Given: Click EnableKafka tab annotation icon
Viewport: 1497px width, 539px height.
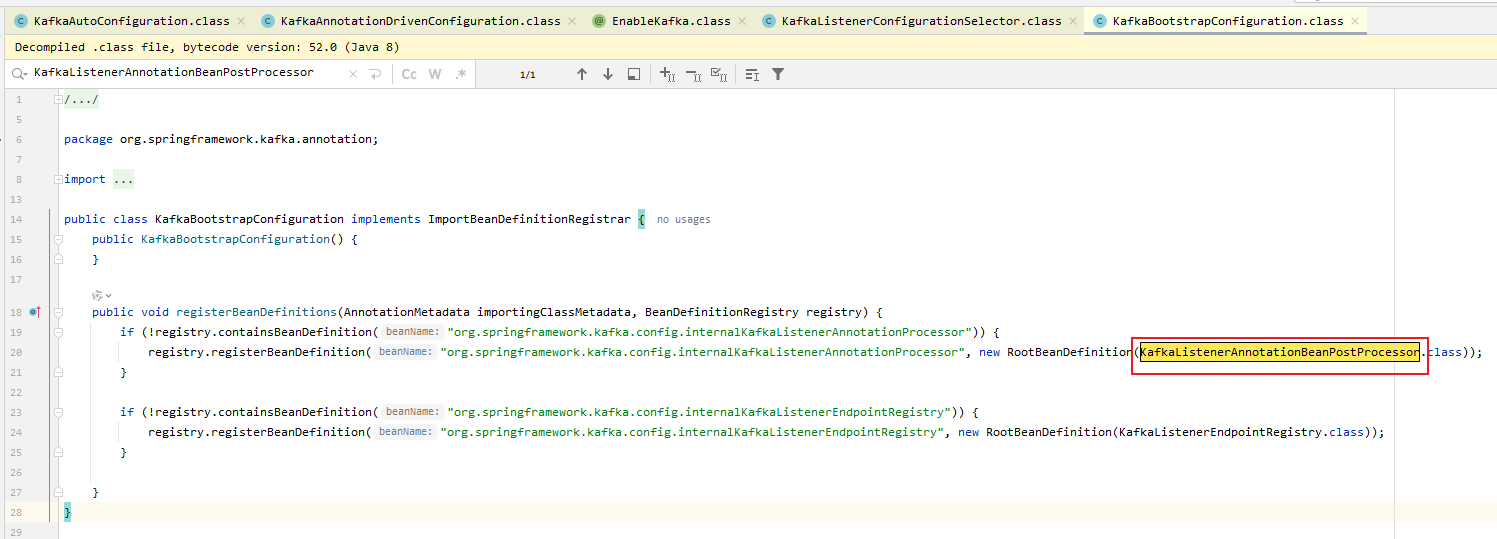Looking at the screenshot, I should [x=599, y=21].
